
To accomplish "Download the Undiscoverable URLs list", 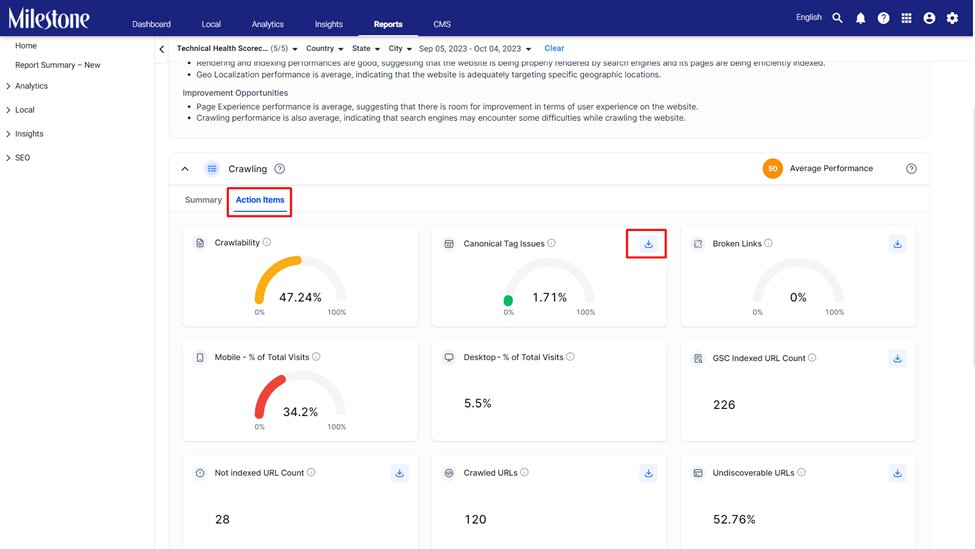I will click(897, 473).
